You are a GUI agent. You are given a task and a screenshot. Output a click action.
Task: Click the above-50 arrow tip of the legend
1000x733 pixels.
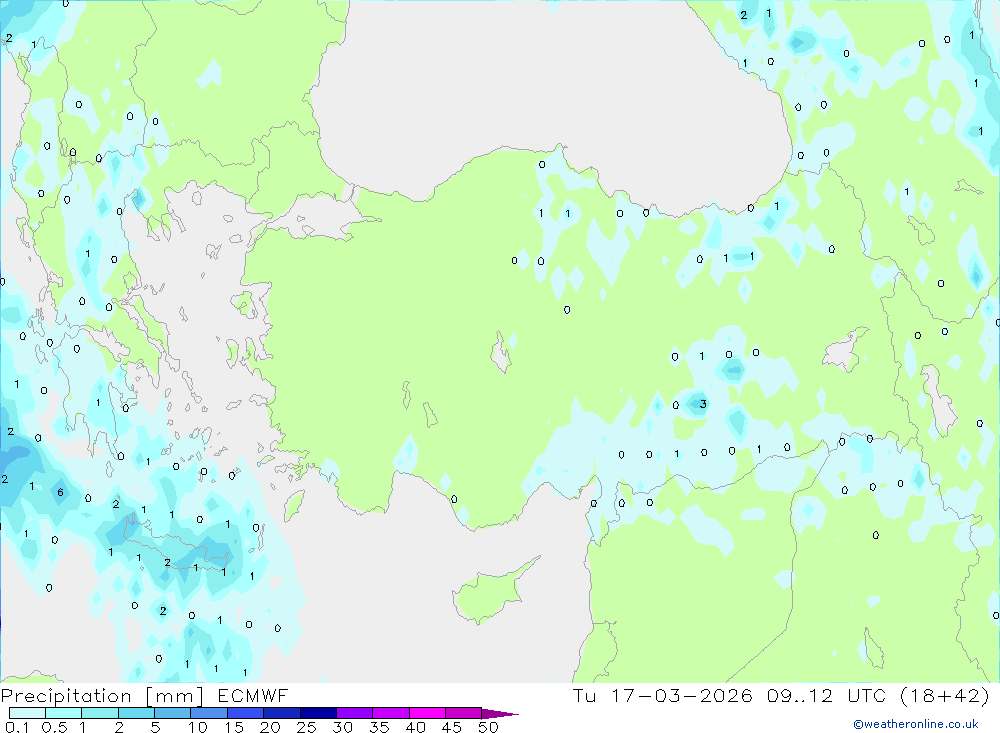(501, 713)
